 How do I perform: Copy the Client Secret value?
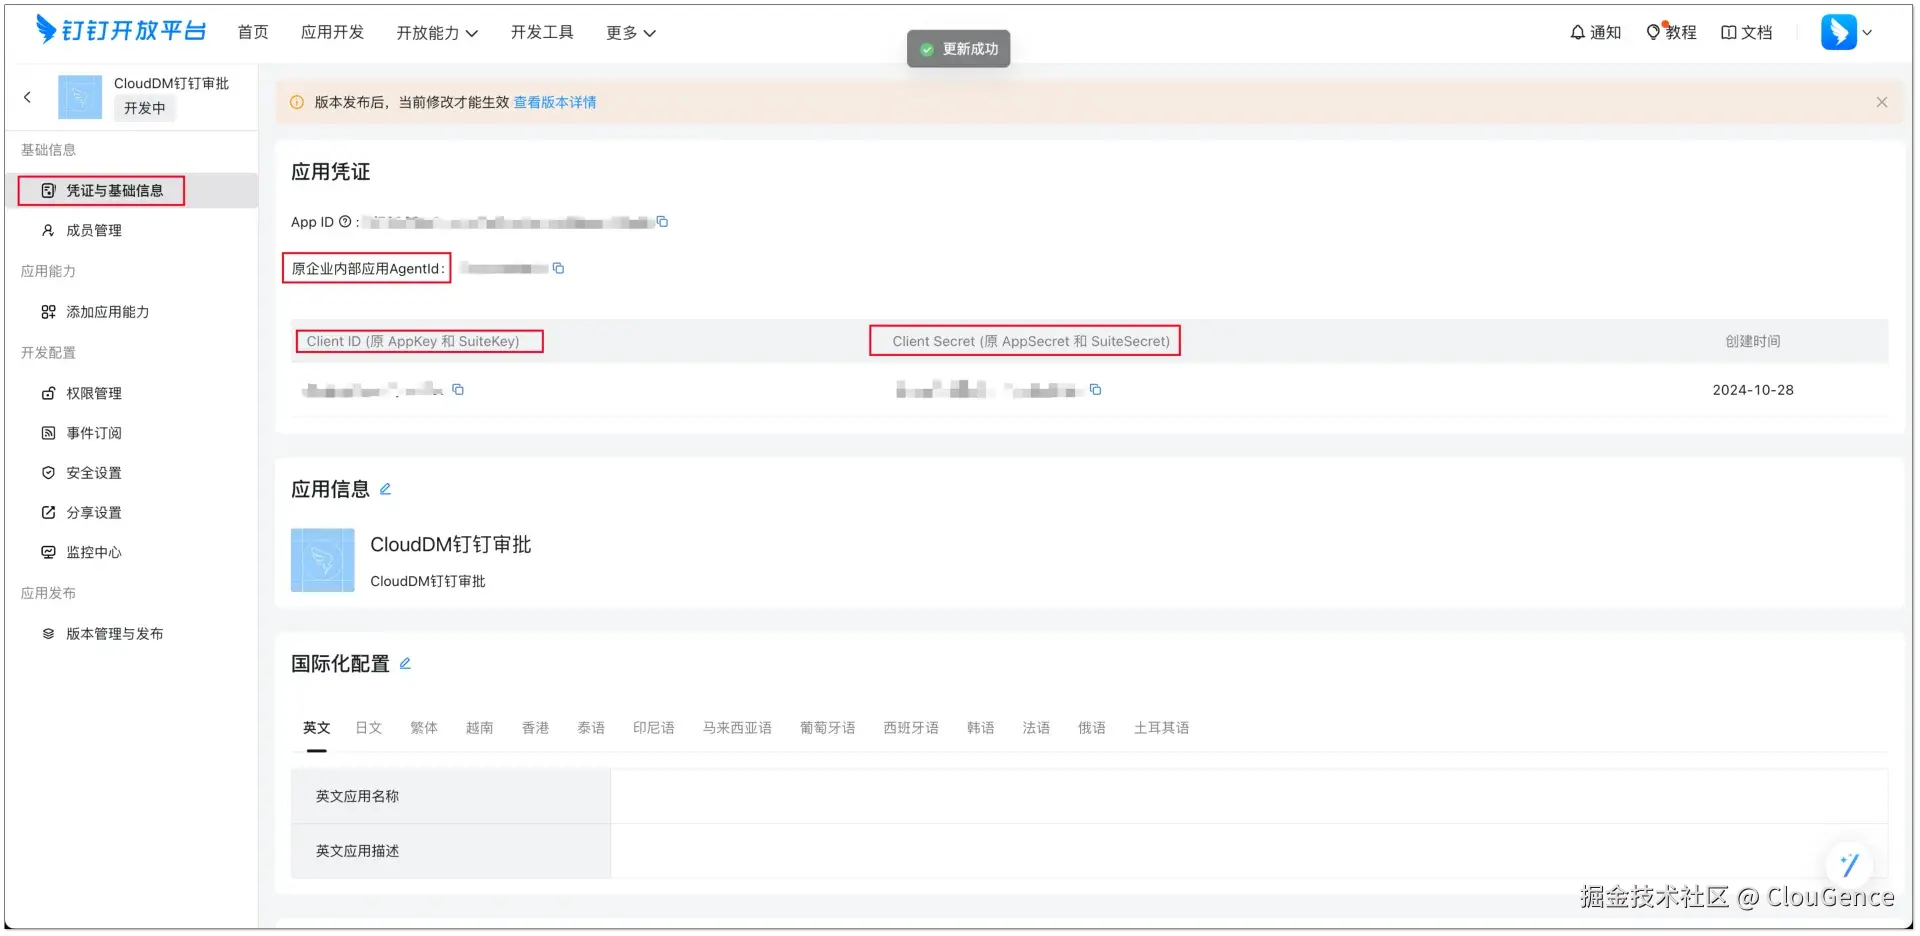1095,389
